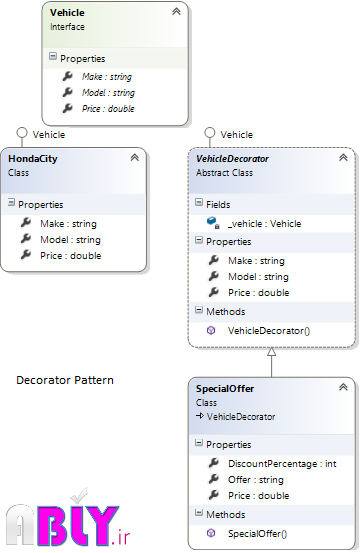Click Vehicle lollipop label above VehicleDecorator

pyautogui.click(x=237, y=135)
